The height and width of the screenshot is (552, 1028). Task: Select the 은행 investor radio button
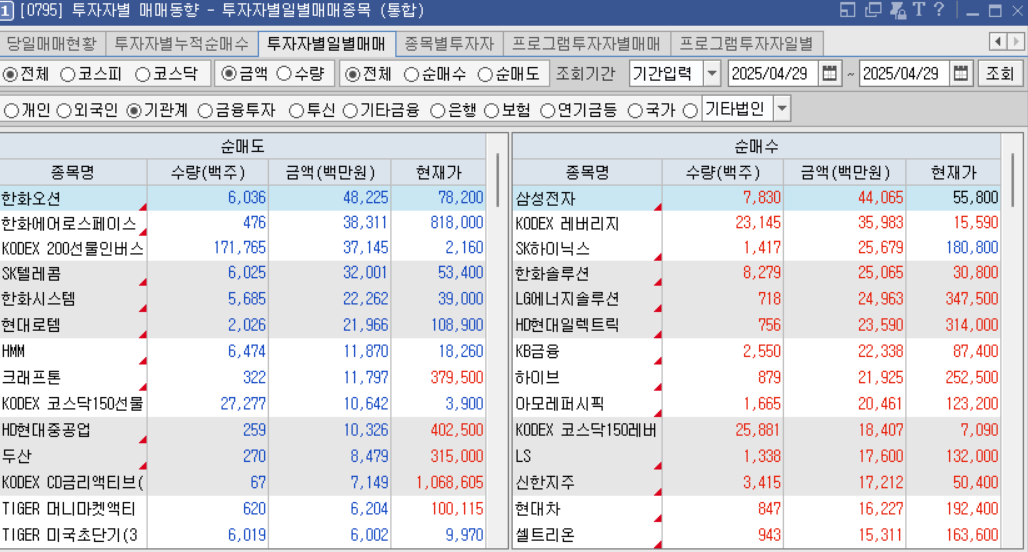[x=437, y=111]
